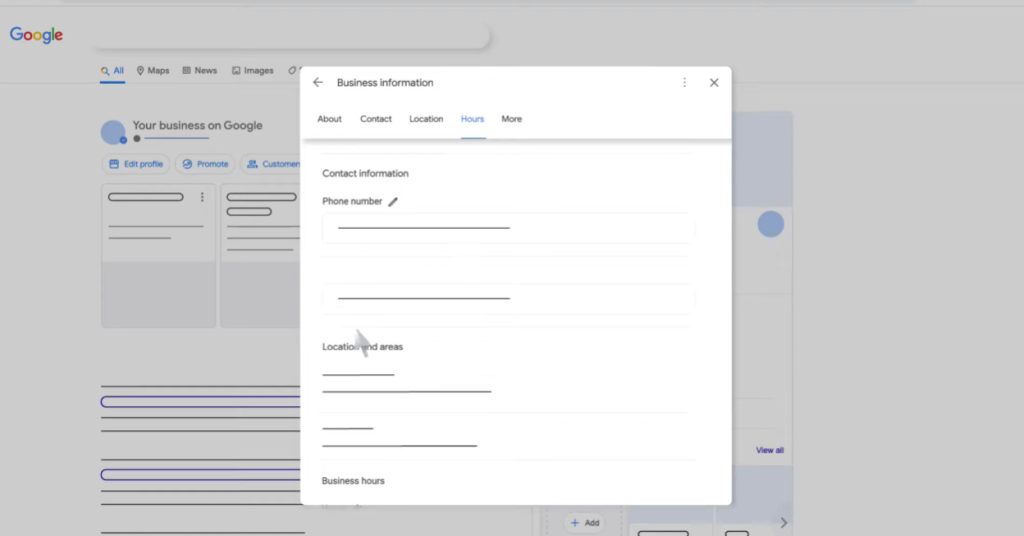Go to the Hours tab

[472, 119]
